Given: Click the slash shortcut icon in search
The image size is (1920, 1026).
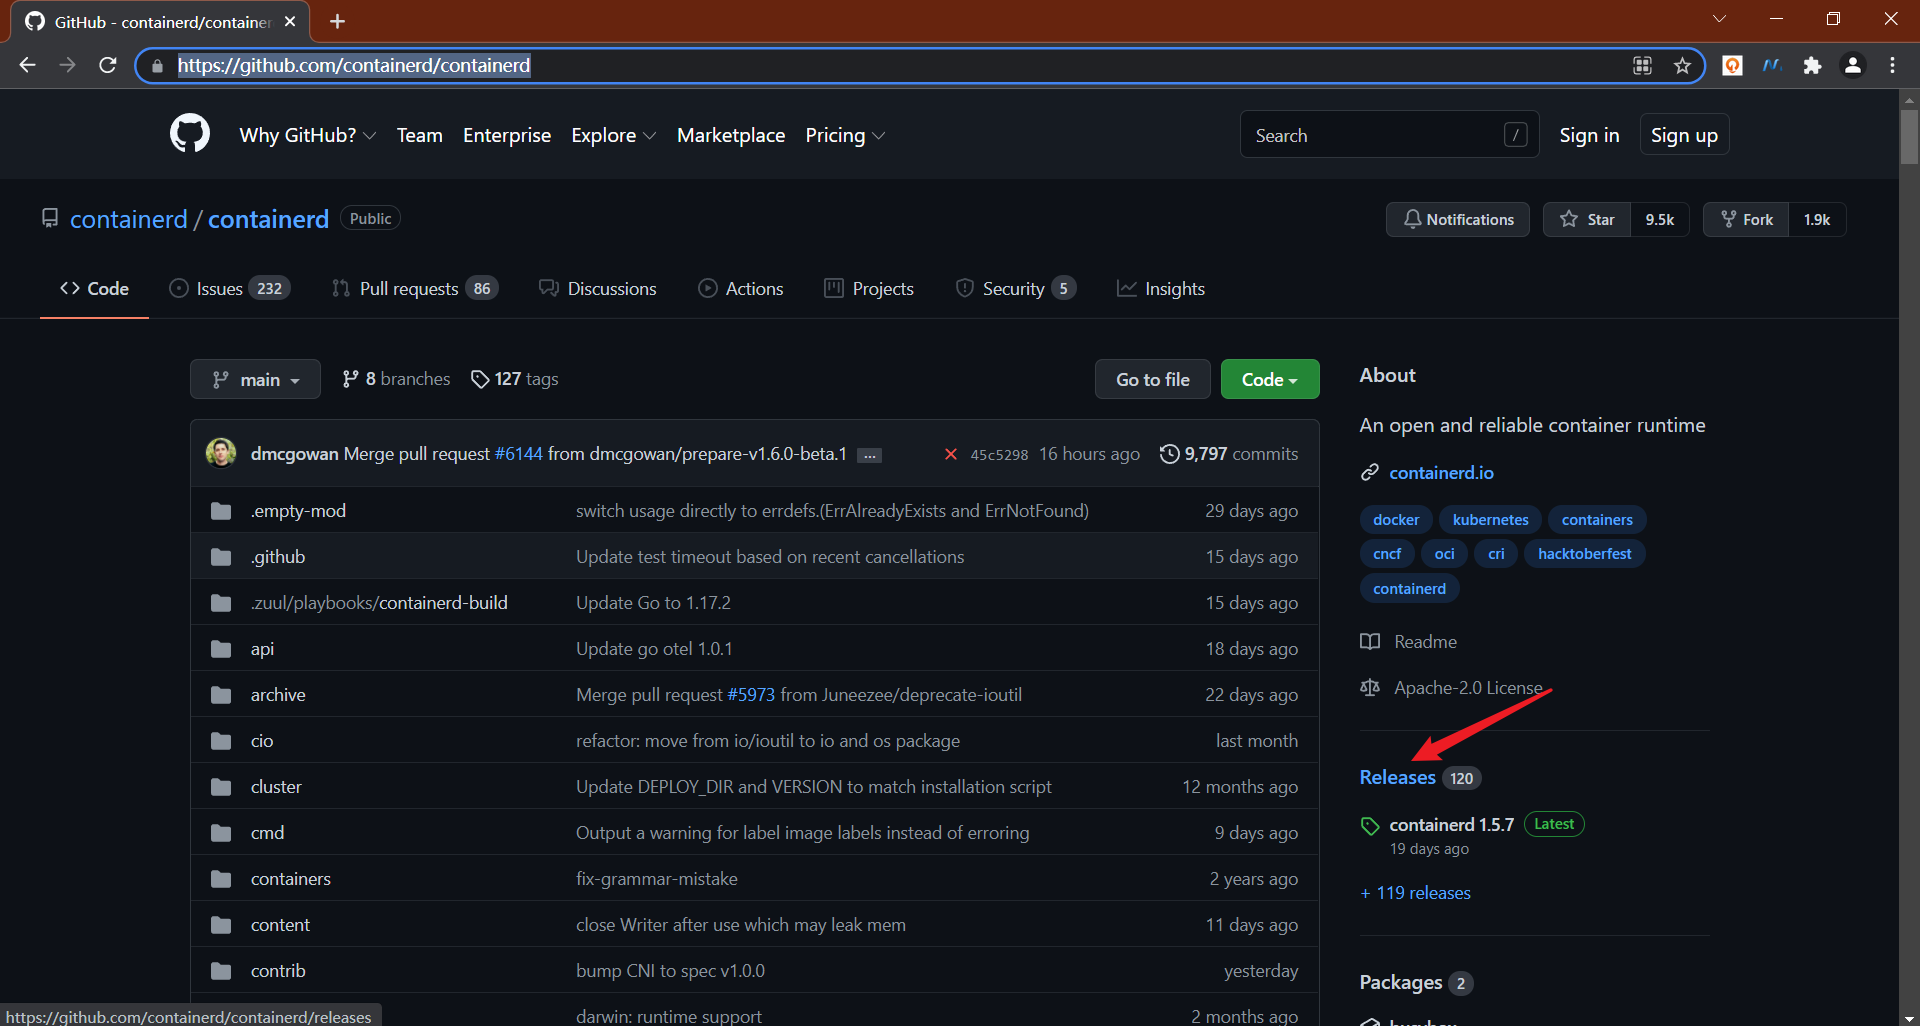Looking at the screenshot, I should [x=1515, y=135].
